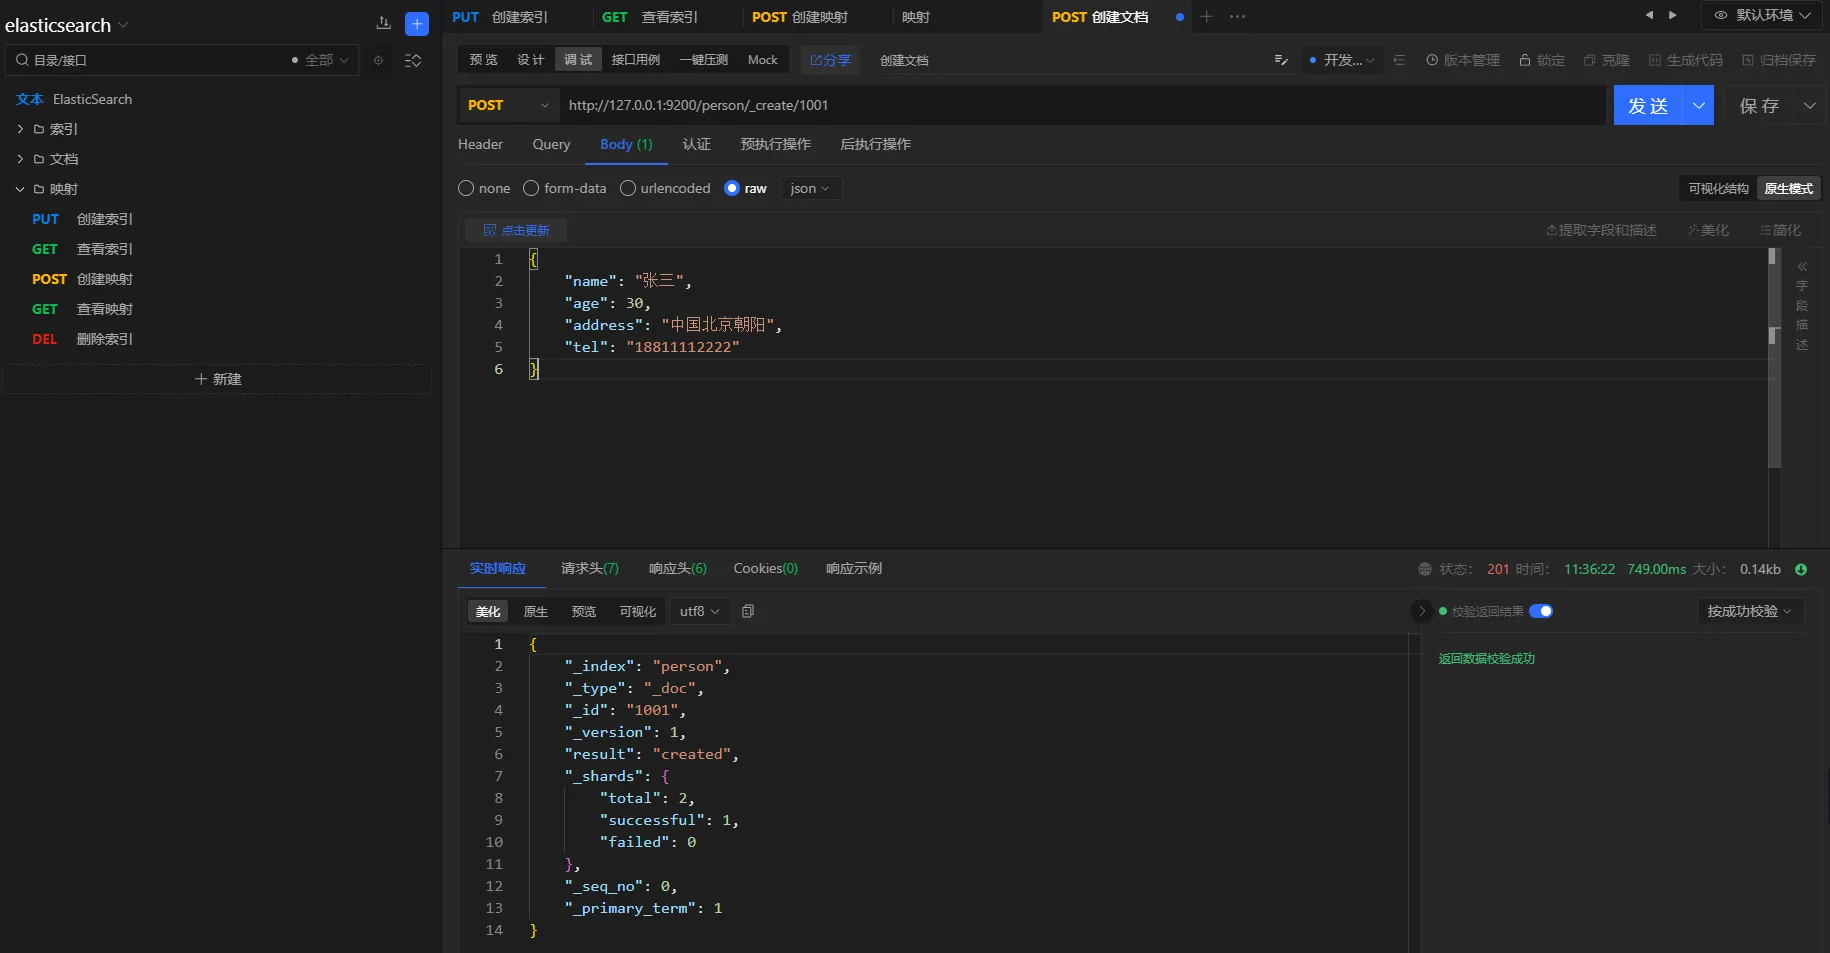
Task: Open the json format dropdown
Action: pos(809,188)
